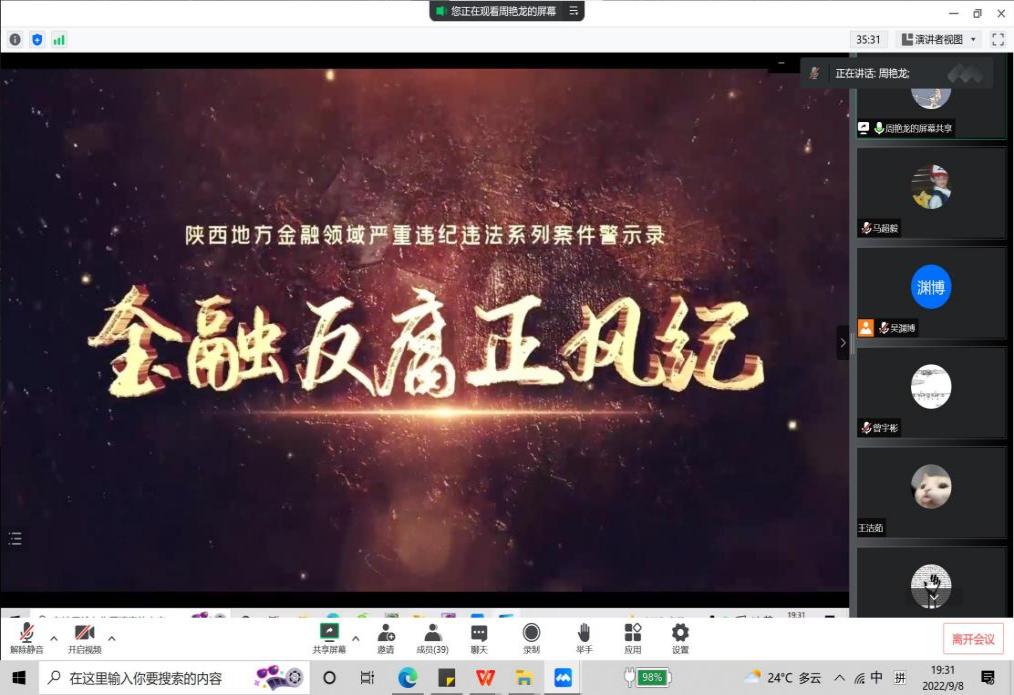The image size is (1014, 695).
Task: Click the 共享屏幕 share screen icon
Action: (x=329, y=637)
